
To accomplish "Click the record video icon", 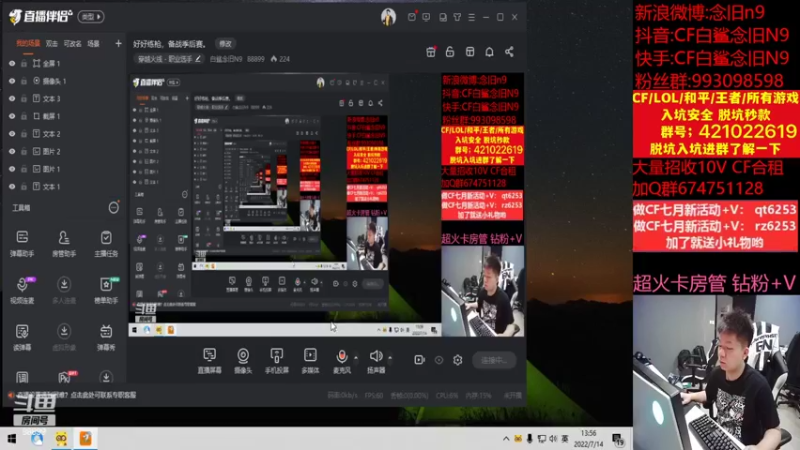I will tap(419, 360).
